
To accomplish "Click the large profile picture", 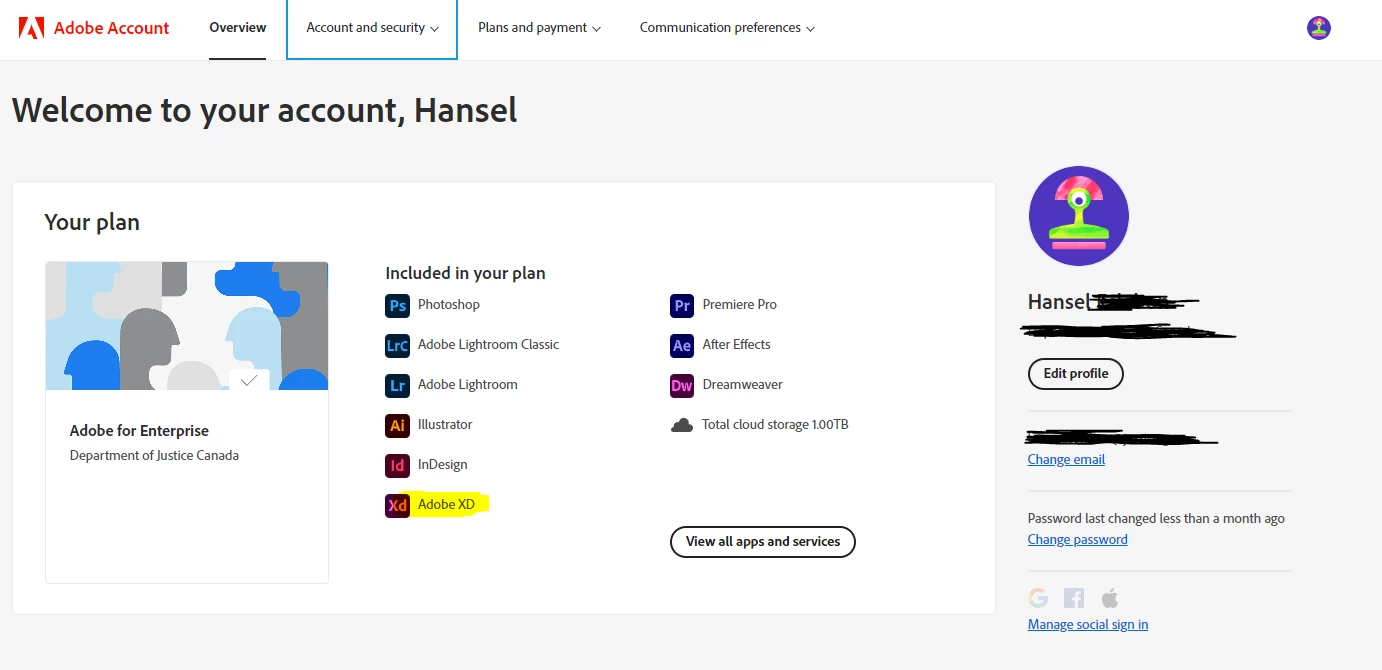I will [1078, 216].
